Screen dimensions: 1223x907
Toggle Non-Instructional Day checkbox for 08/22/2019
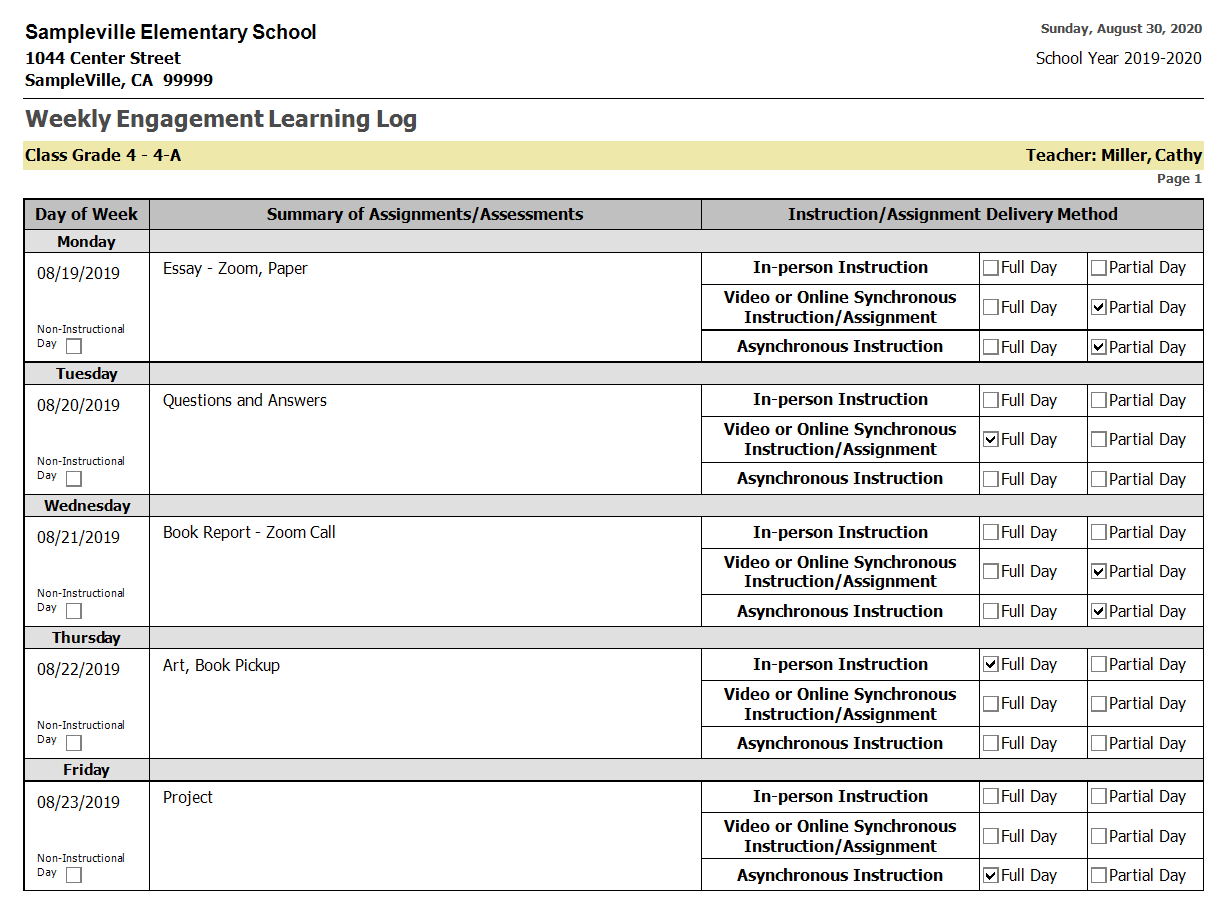pyautogui.click(x=74, y=743)
